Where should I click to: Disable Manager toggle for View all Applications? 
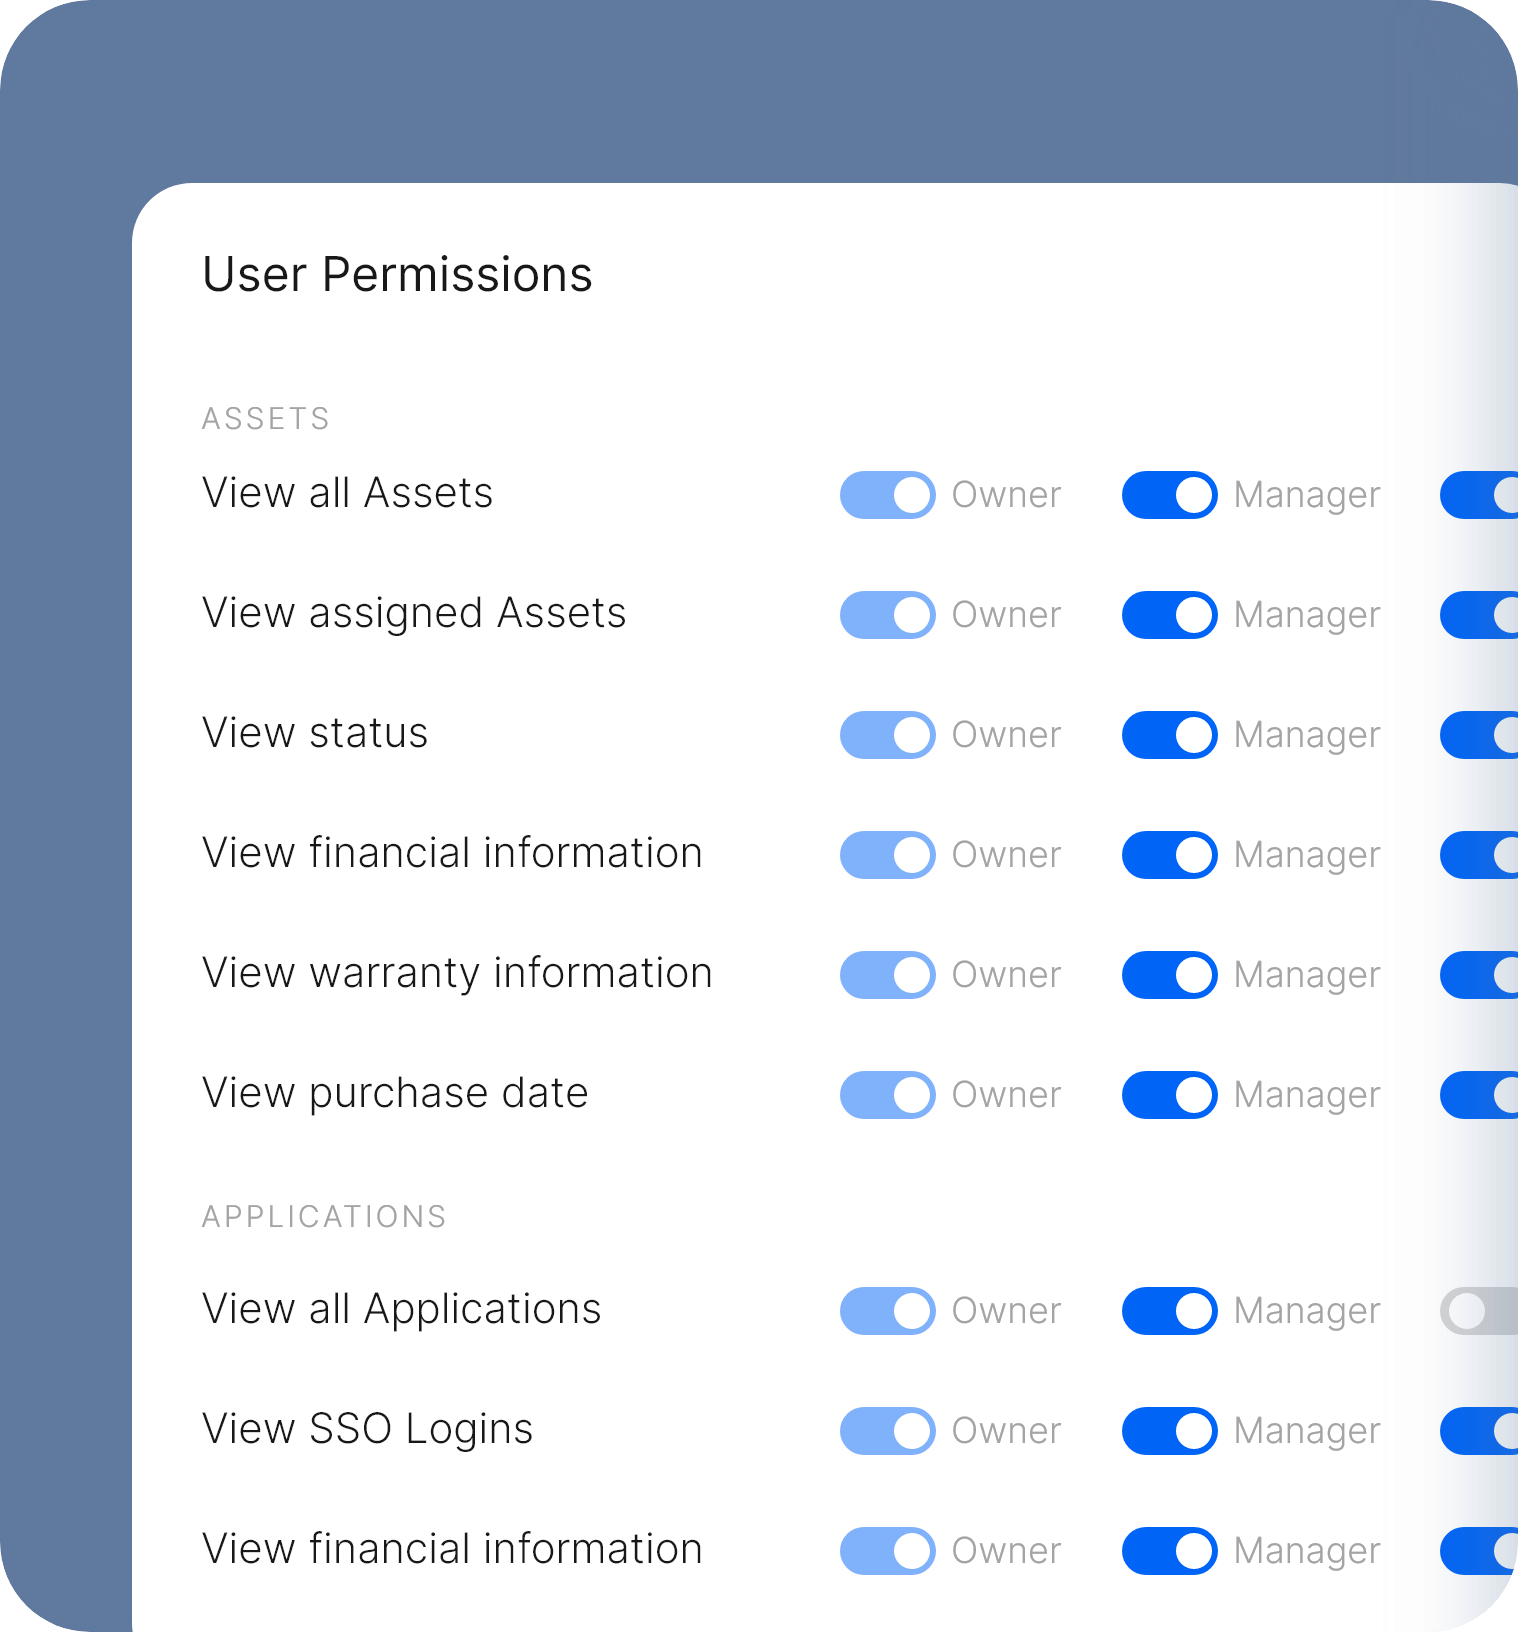(1169, 1311)
